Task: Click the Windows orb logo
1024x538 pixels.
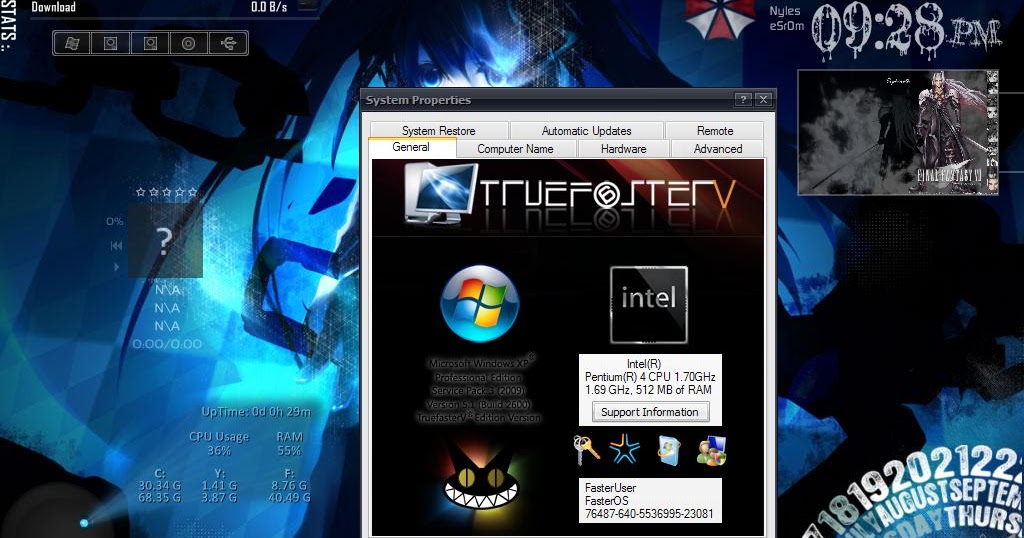Action: (480, 304)
